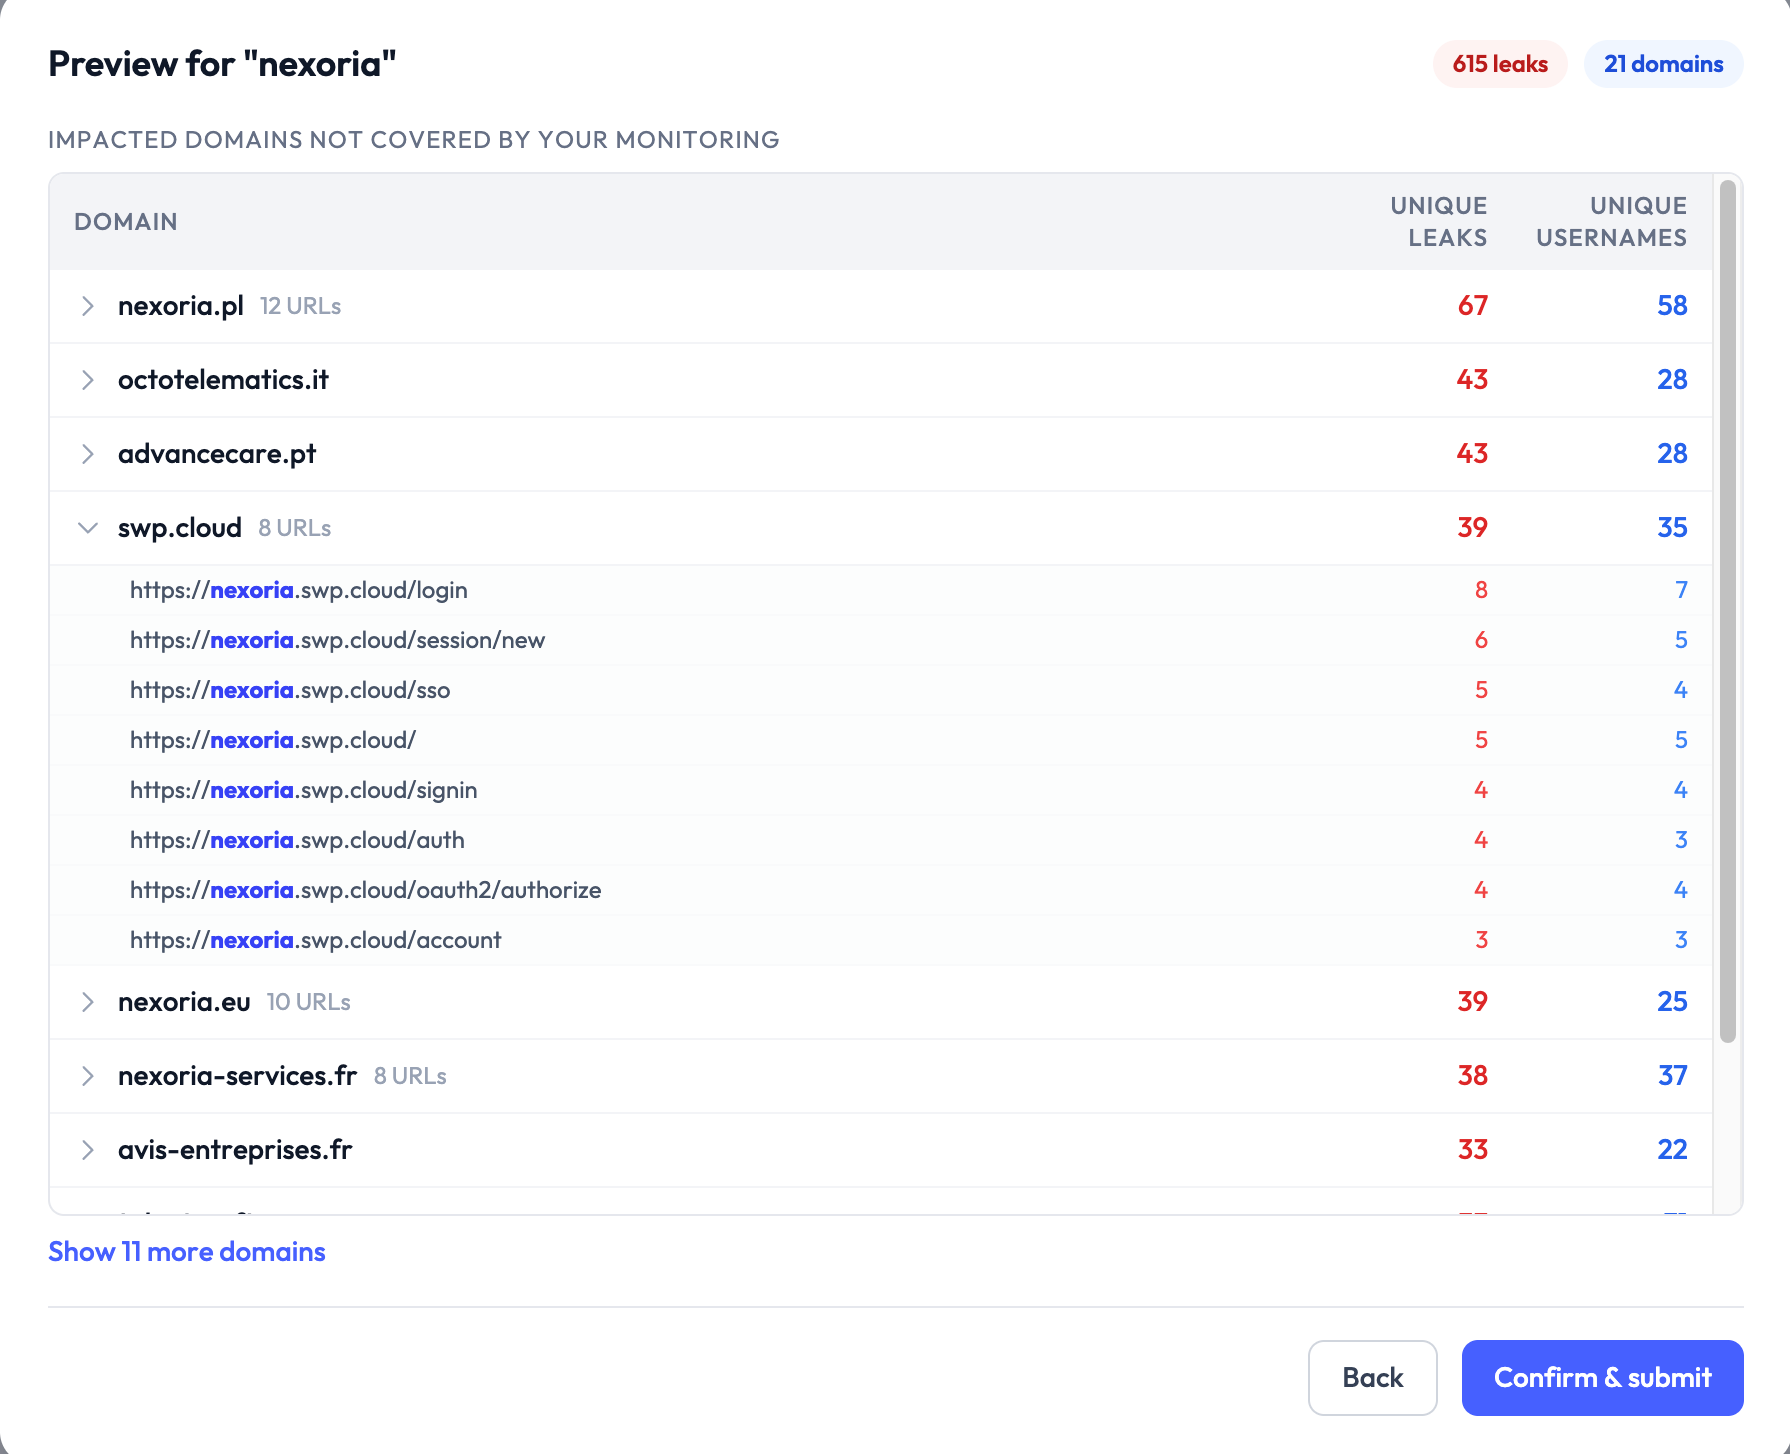Select the nexoria.swp.cloud/account row
The height and width of the screenshot is (1454, 1790).
[x=315, y=940]
